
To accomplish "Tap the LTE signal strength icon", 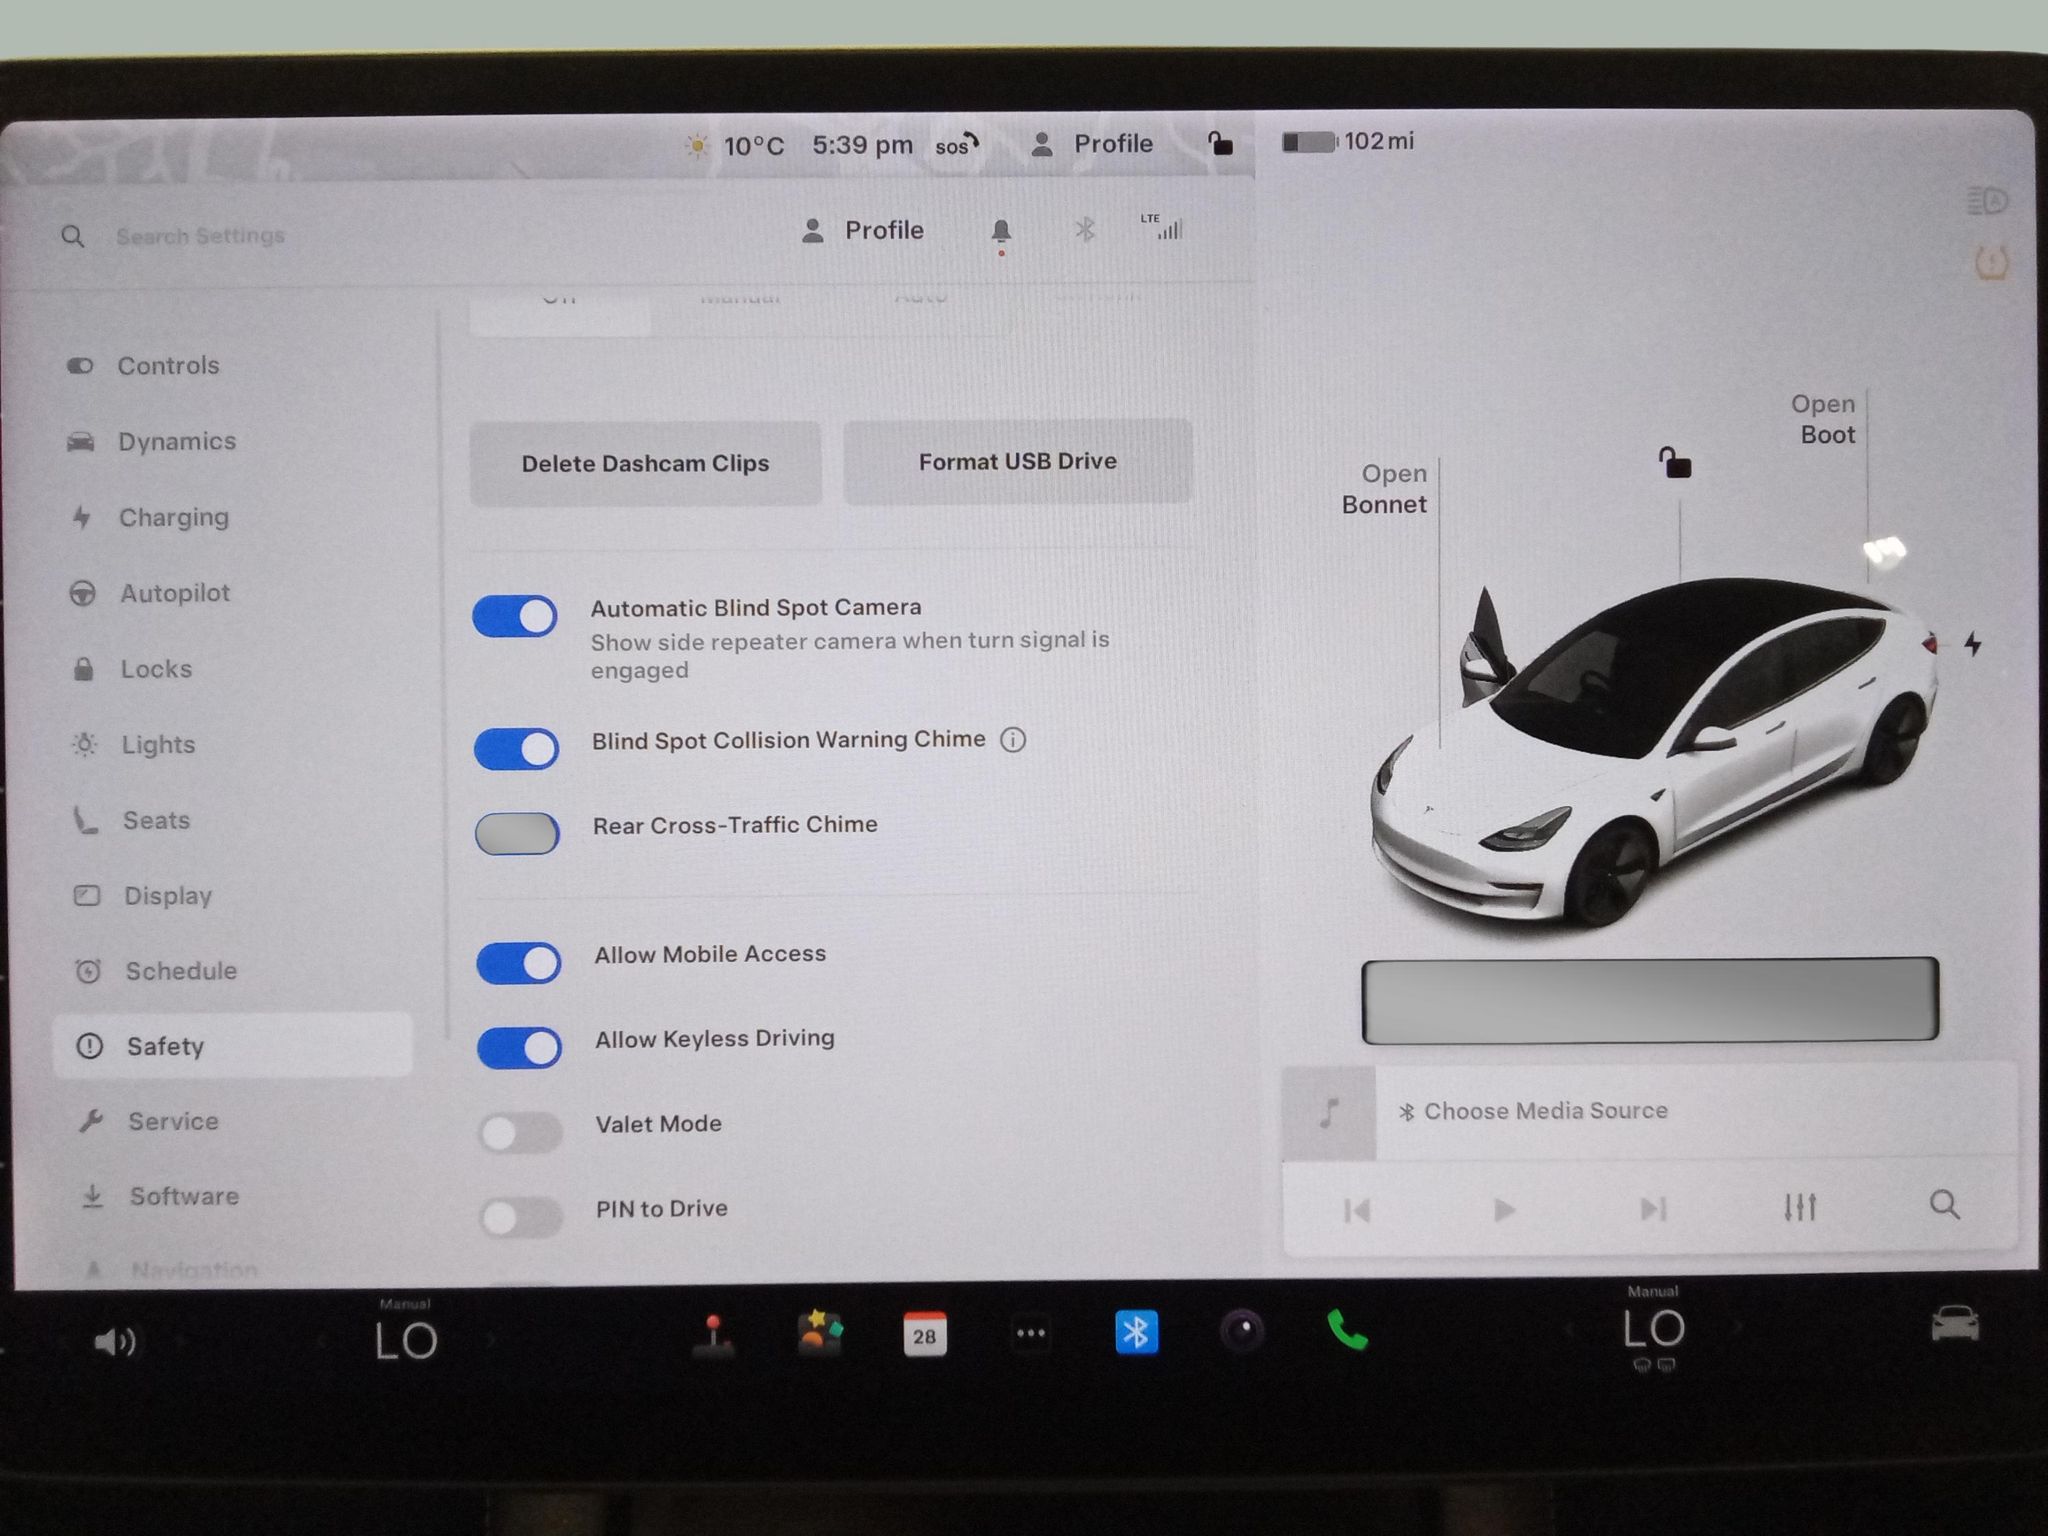I will (x=1162, y=227).
